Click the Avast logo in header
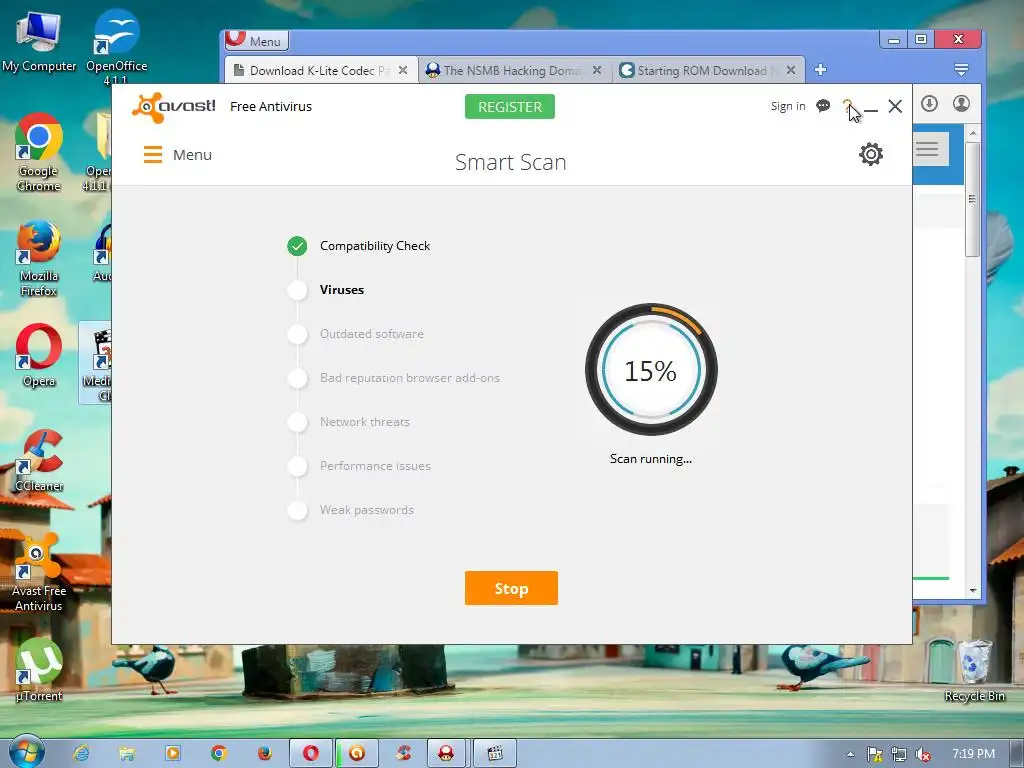Viewport: 1024px width, 768px height. pos(174,106)
